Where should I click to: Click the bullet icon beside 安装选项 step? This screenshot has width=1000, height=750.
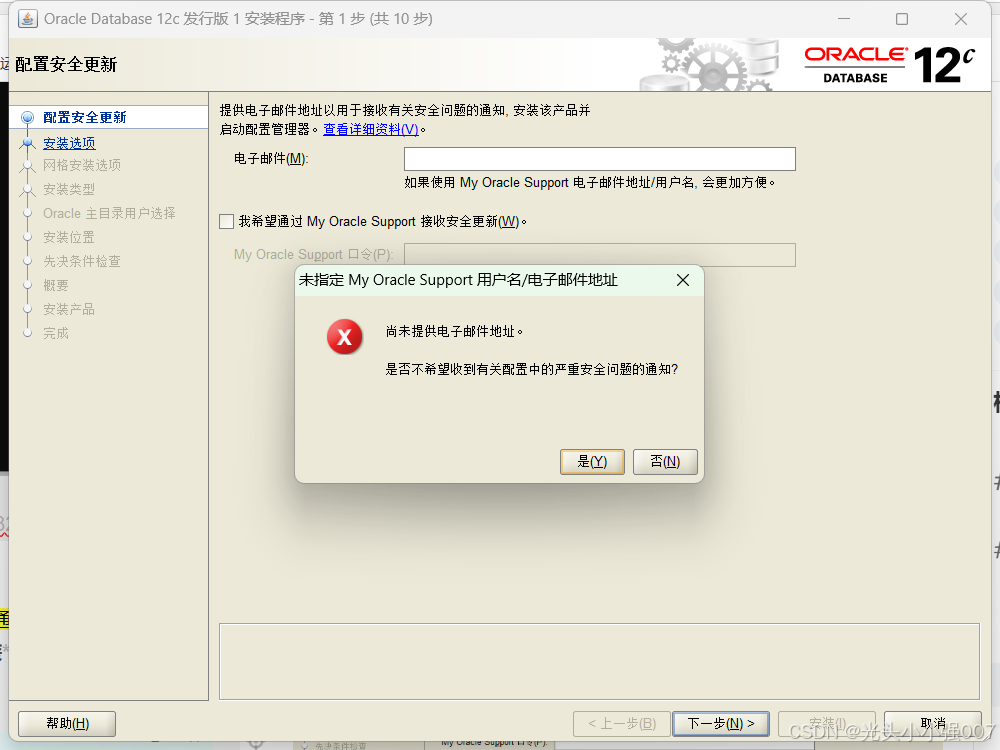pyautogui.click(x=27, y=143)
